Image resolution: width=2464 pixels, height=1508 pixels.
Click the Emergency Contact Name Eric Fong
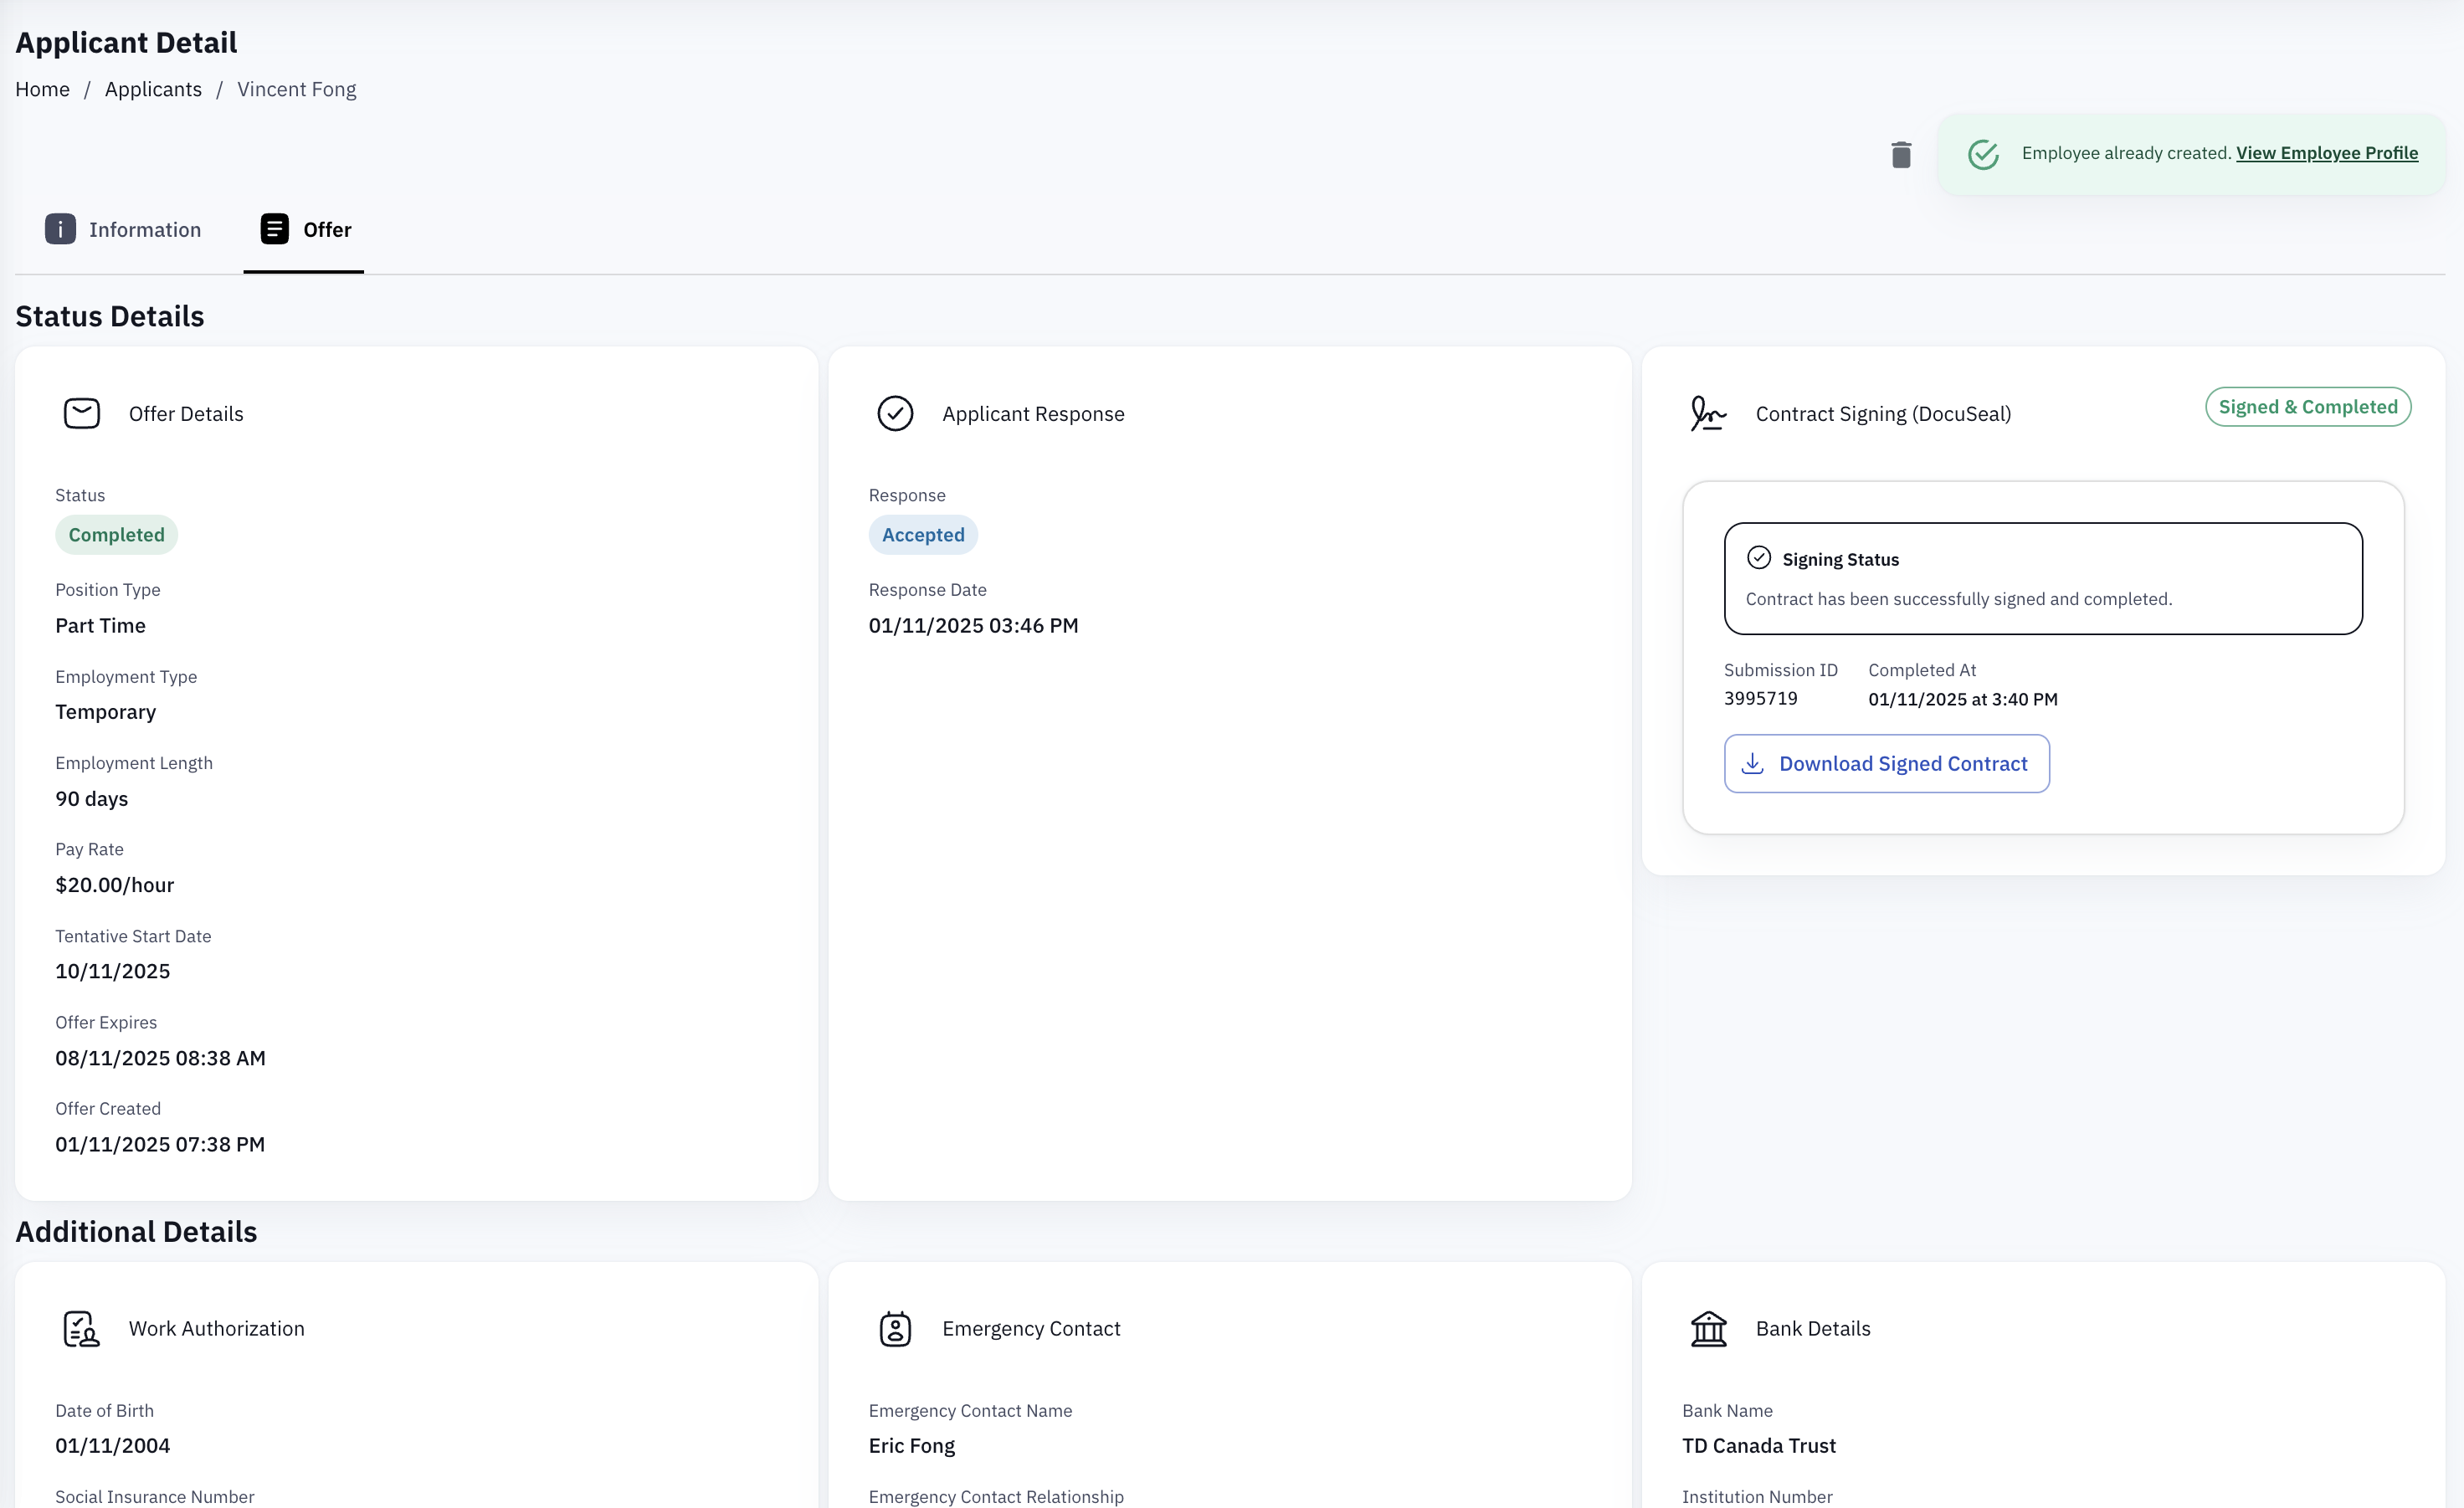pyautogui.click(x=911, y=1446)
